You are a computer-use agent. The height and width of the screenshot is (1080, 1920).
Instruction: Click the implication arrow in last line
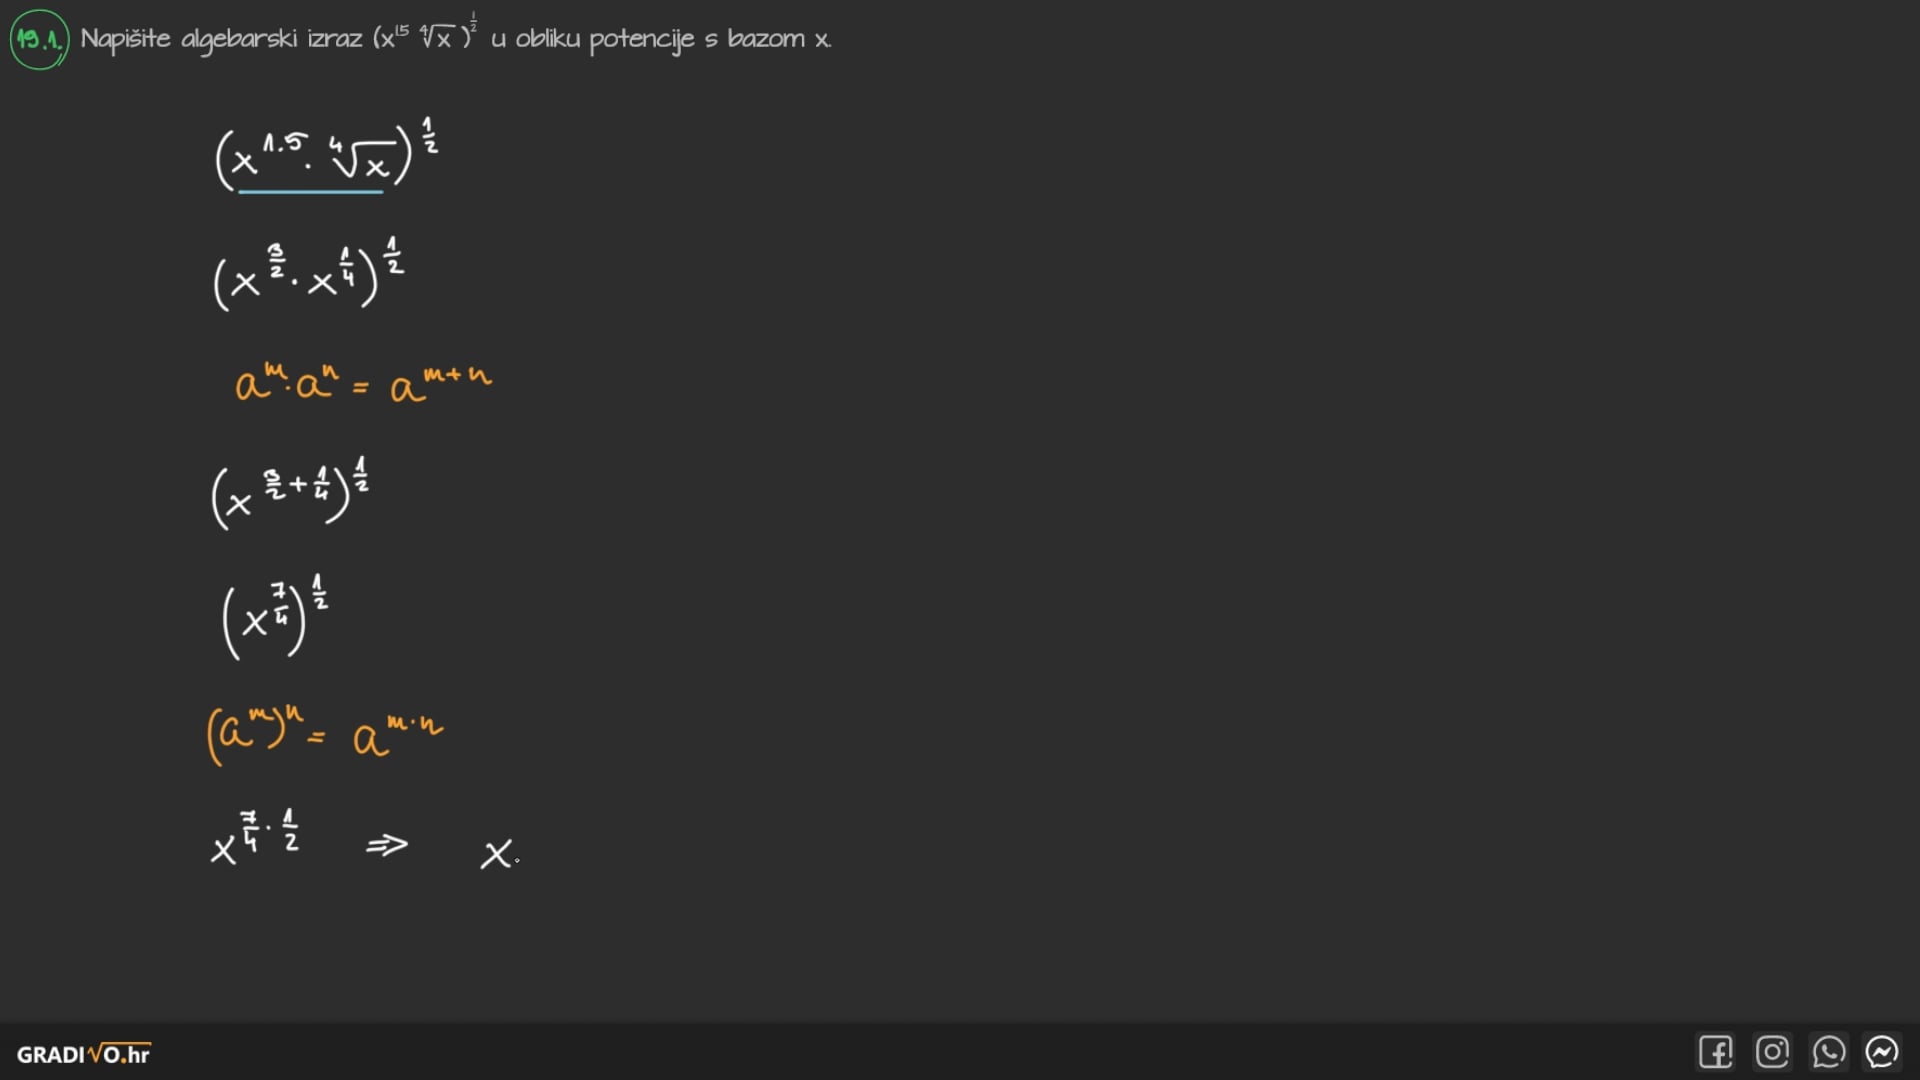(x=387, y=846)
